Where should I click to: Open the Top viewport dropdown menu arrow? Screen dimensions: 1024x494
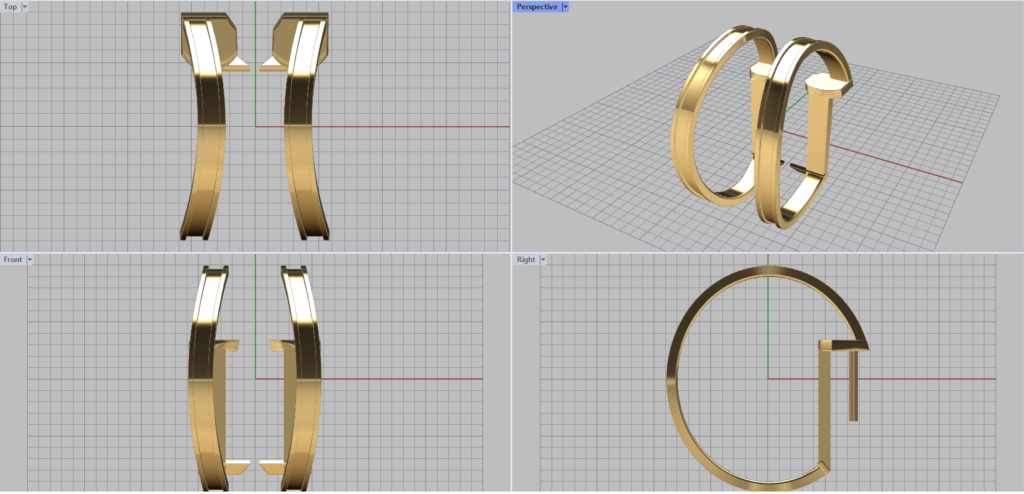click(x=24, y=7)
